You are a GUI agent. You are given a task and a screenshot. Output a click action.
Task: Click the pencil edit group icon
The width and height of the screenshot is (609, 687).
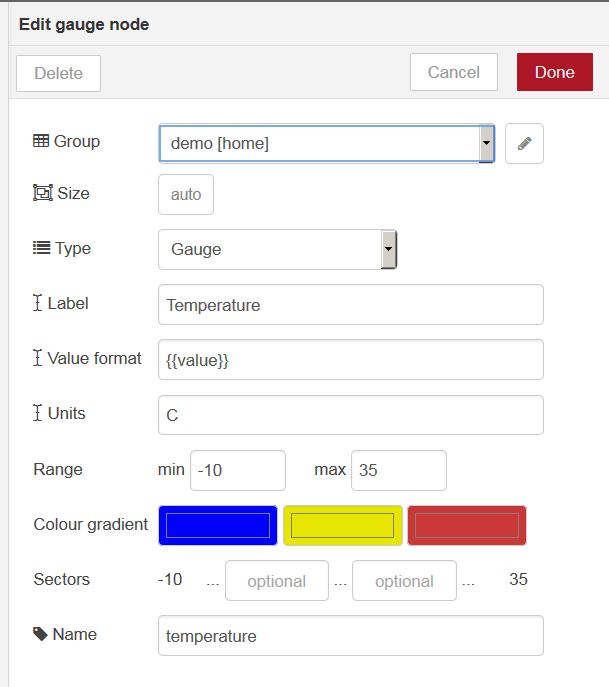tap(524, 144)
